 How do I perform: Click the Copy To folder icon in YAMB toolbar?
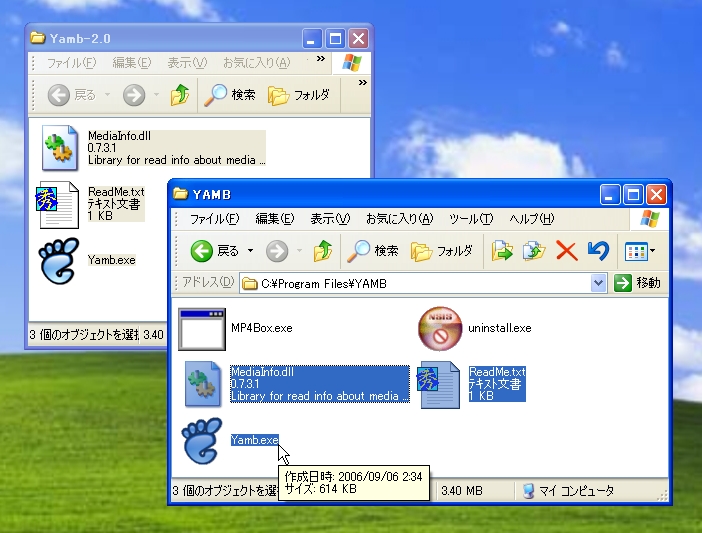pos(534,251)
